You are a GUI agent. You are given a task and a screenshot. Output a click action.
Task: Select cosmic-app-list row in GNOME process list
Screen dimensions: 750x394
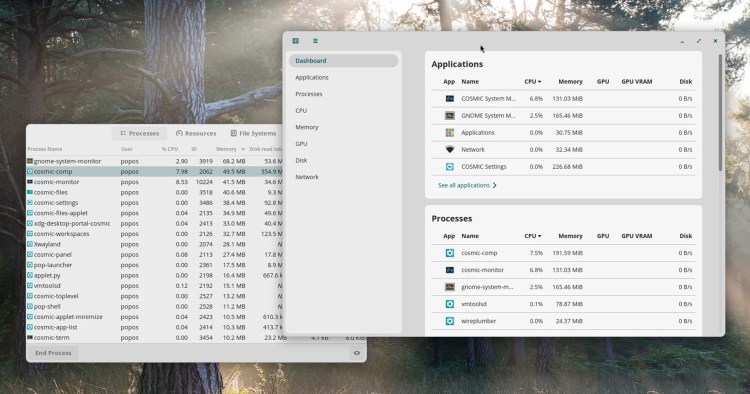tap(155, 328)
